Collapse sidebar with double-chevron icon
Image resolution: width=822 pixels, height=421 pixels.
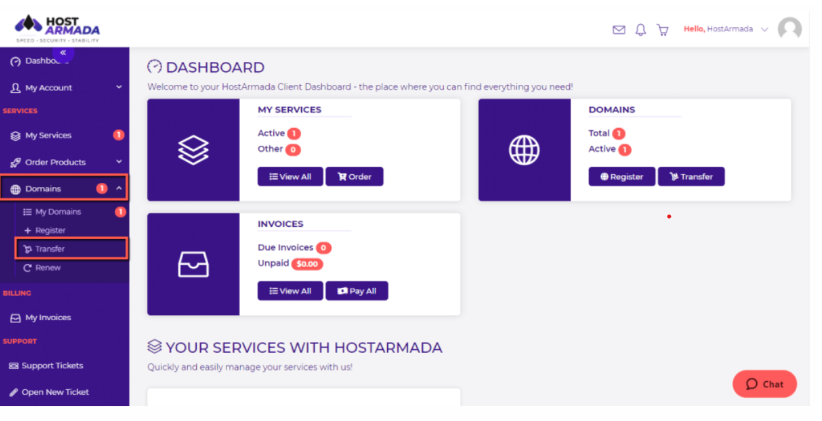63,52
